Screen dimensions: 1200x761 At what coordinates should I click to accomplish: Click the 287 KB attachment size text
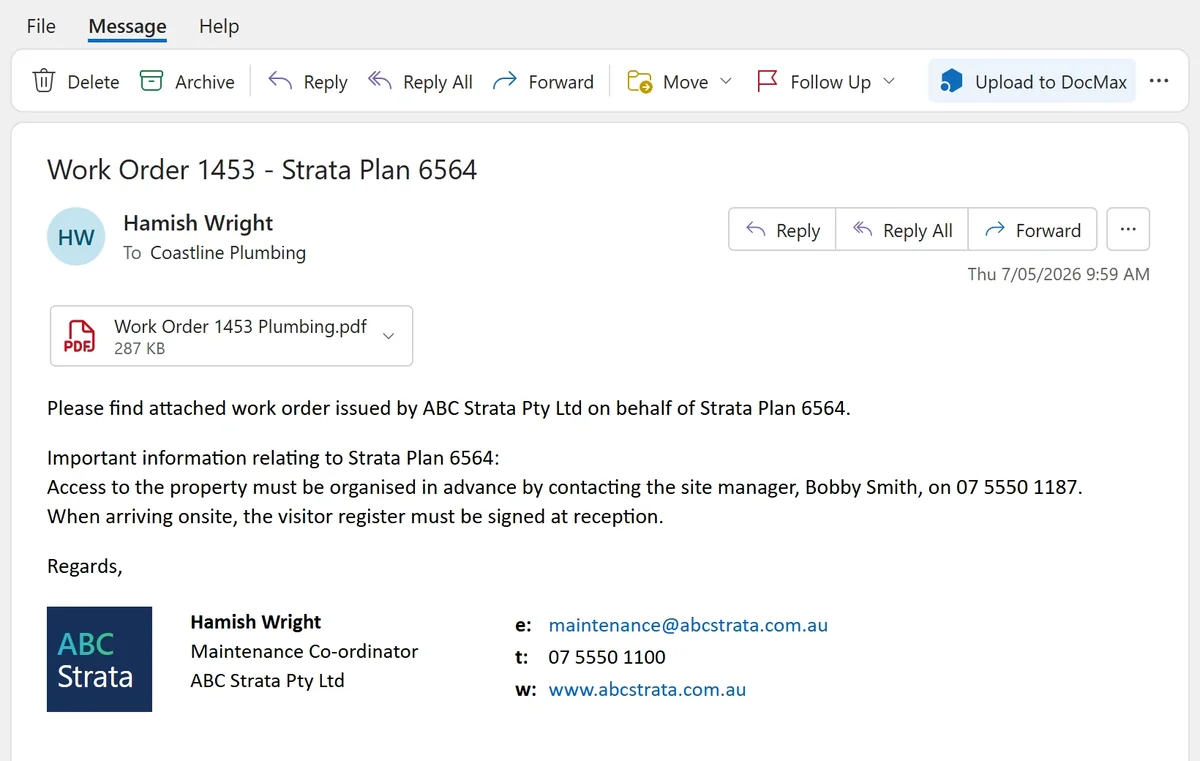click(x=139, y=349)
